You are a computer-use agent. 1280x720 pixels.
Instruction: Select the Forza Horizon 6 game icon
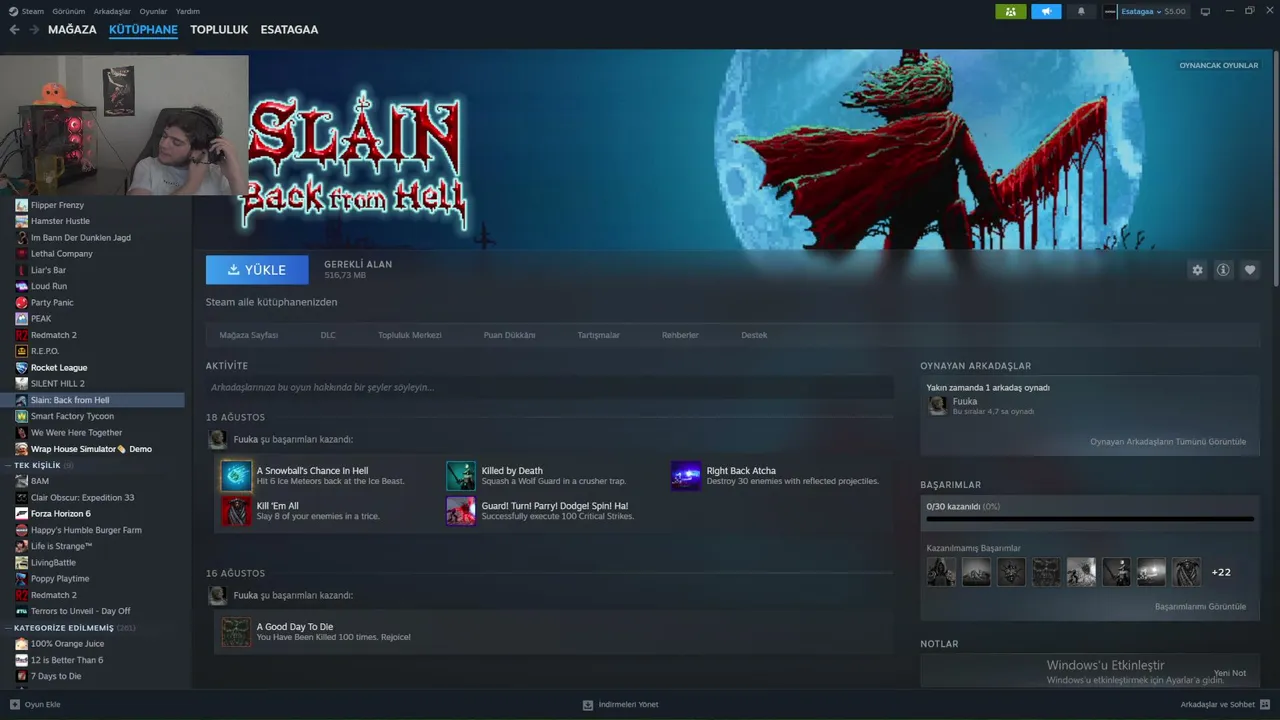click(x=22, y=514)
